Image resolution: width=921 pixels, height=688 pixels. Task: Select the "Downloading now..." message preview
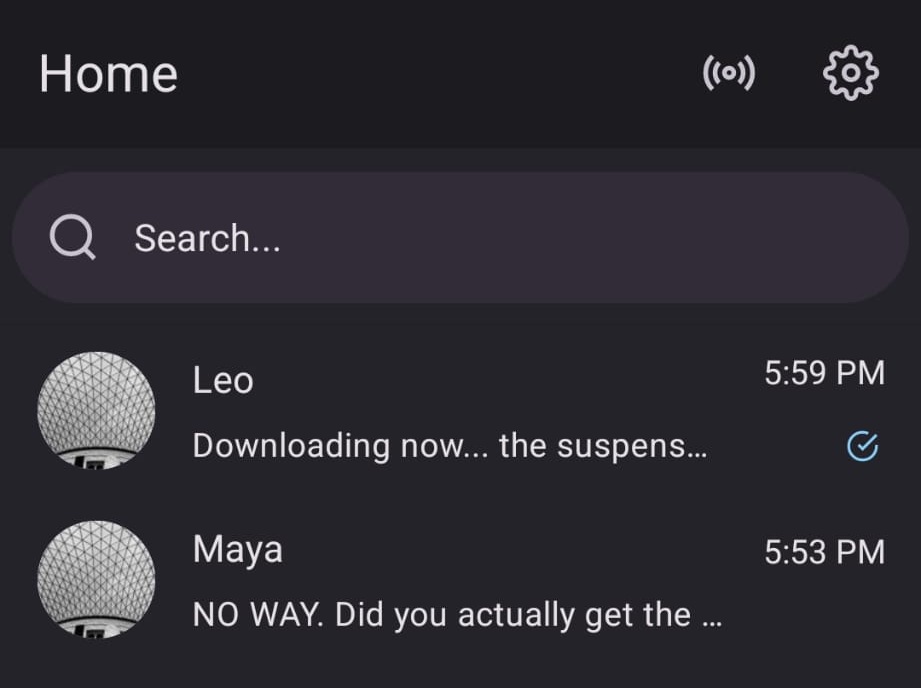[450, 446]
